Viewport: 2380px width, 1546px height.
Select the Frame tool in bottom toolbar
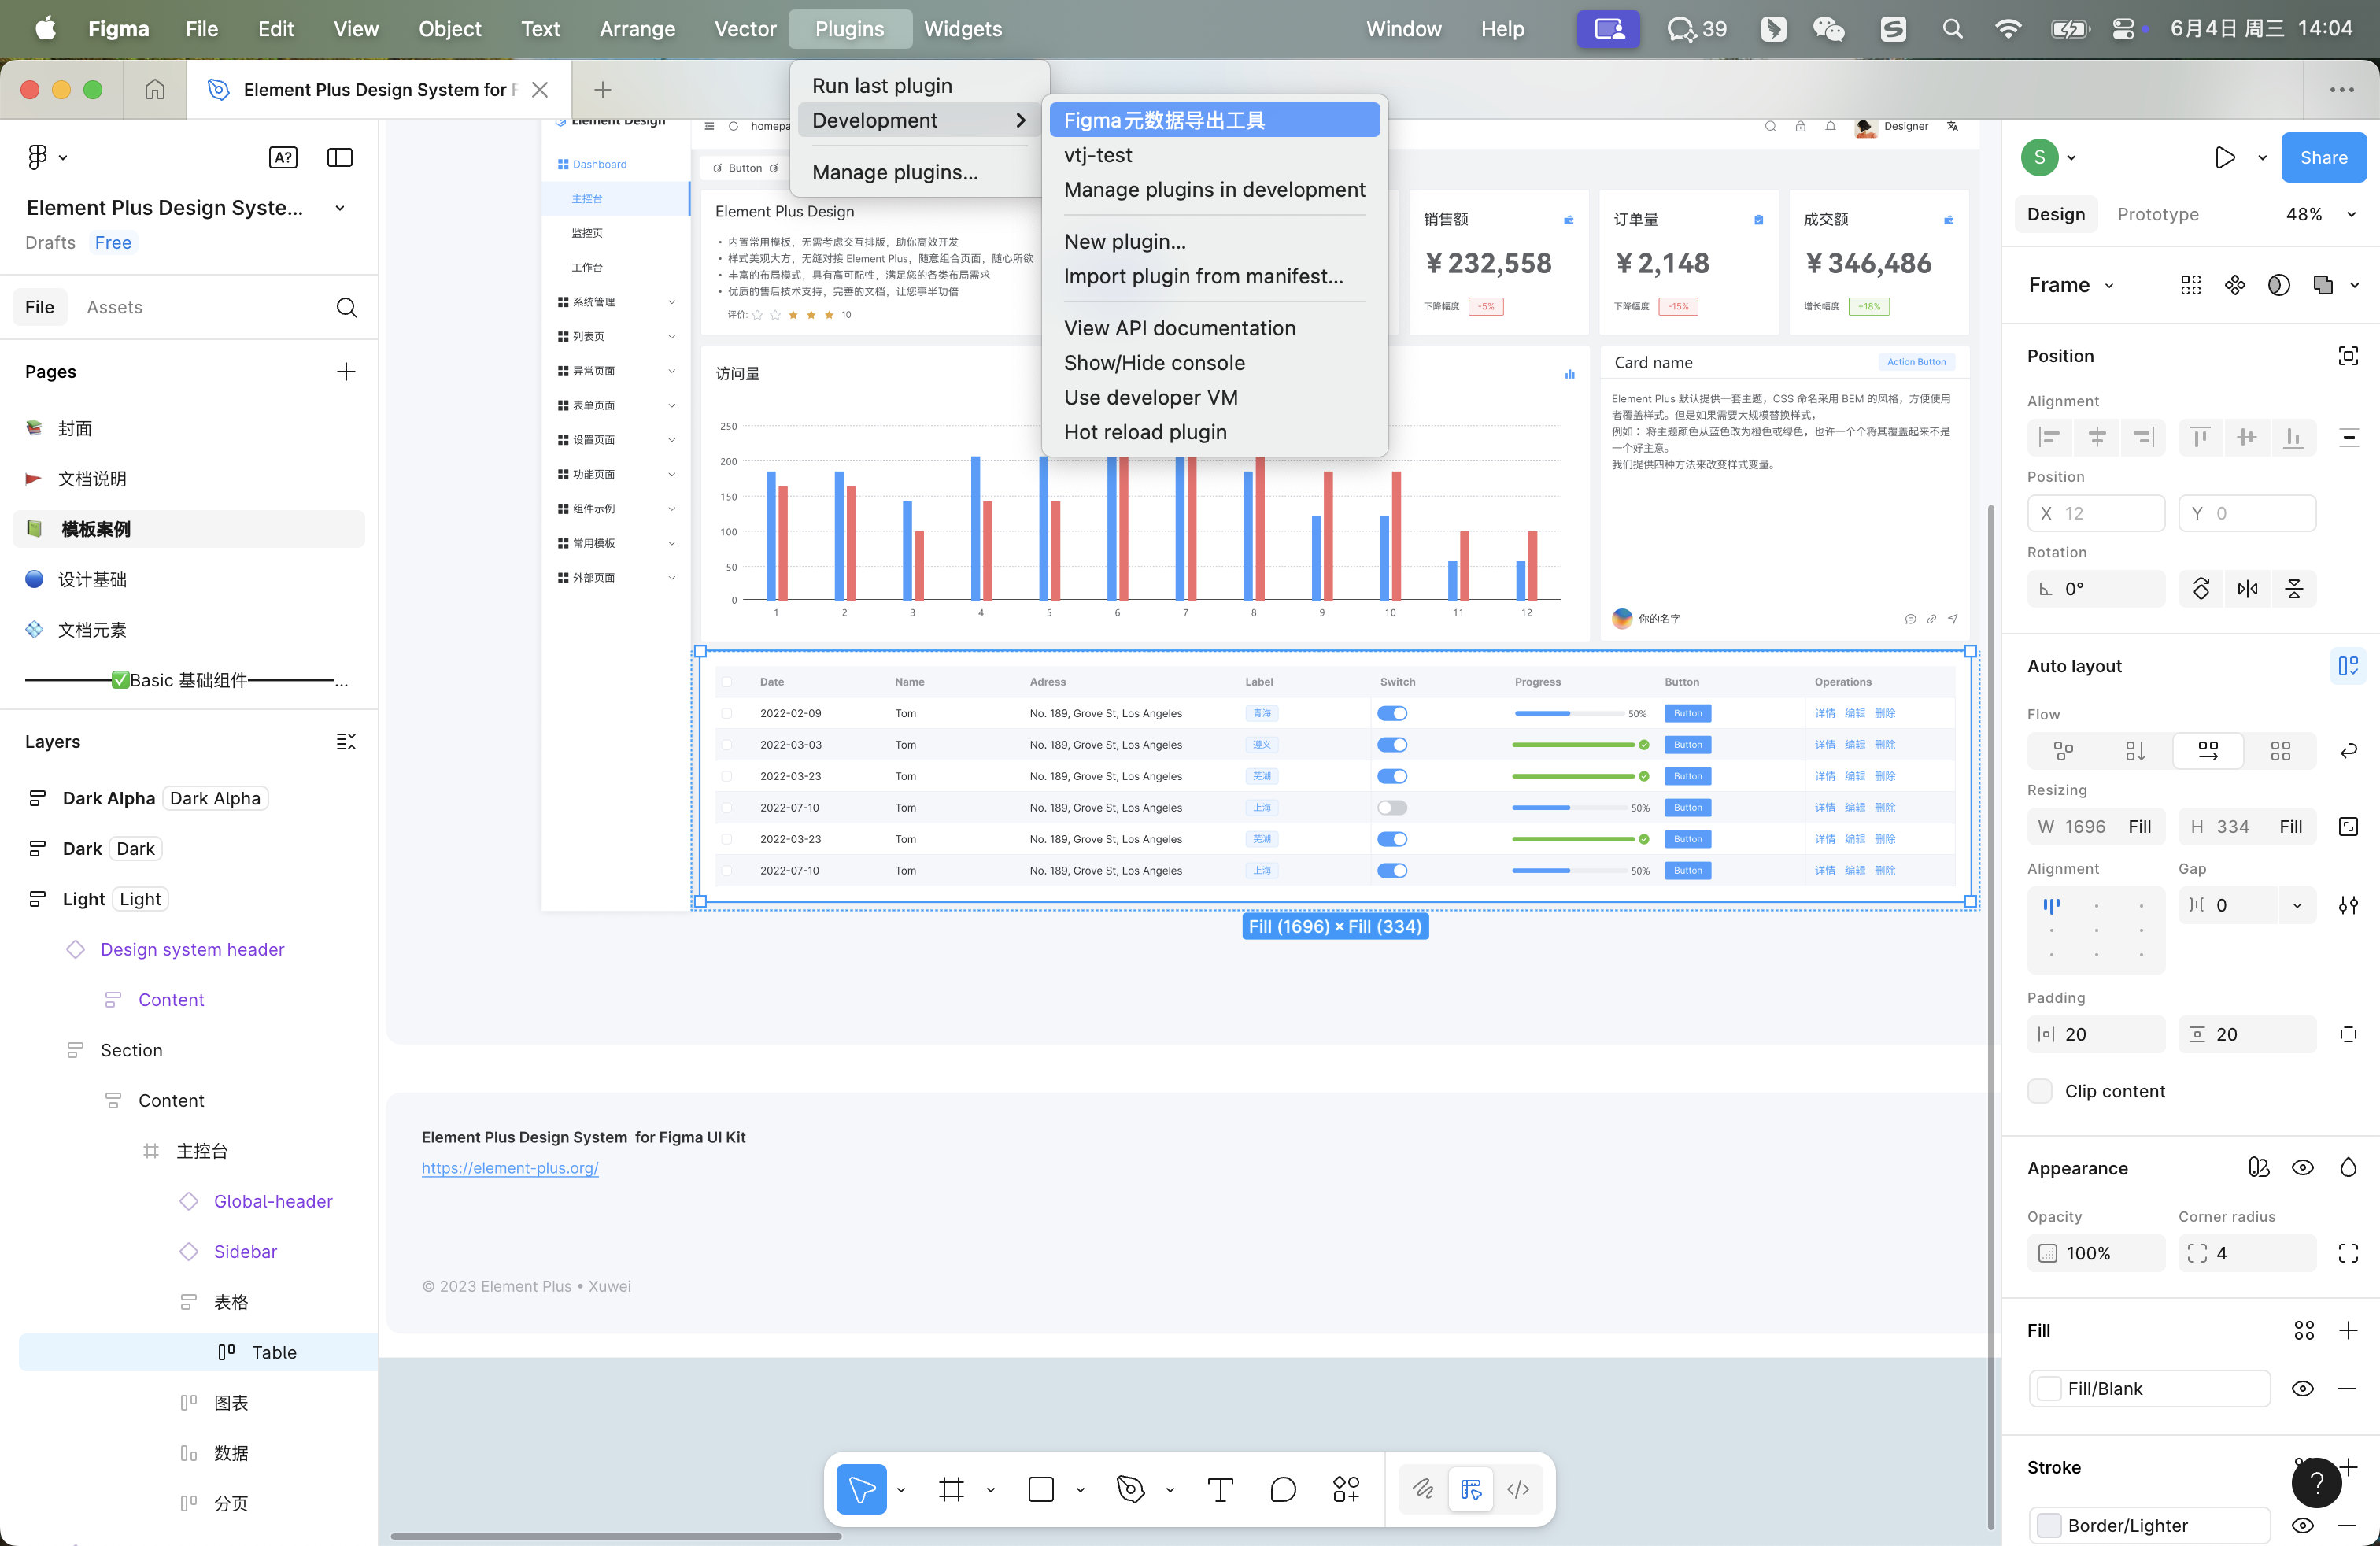point(951,1489)
